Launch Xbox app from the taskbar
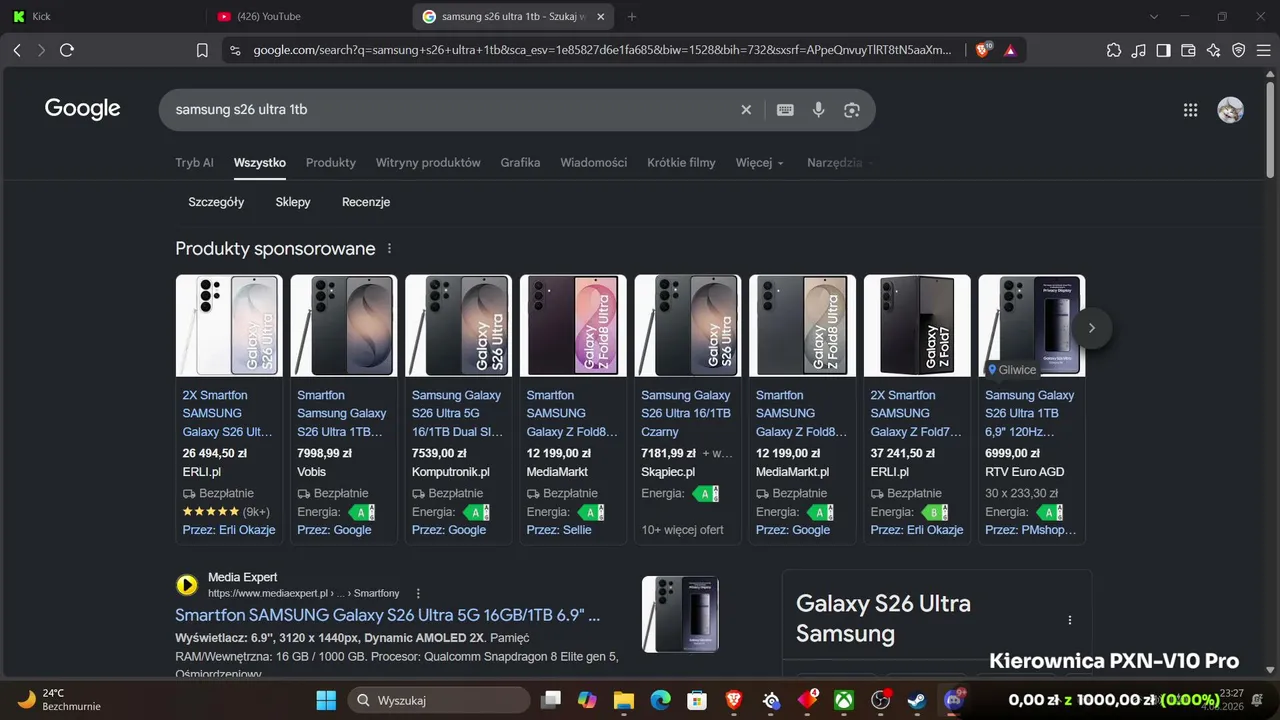The height and width of the screenshot is (720, 1280). coord(844,700)
